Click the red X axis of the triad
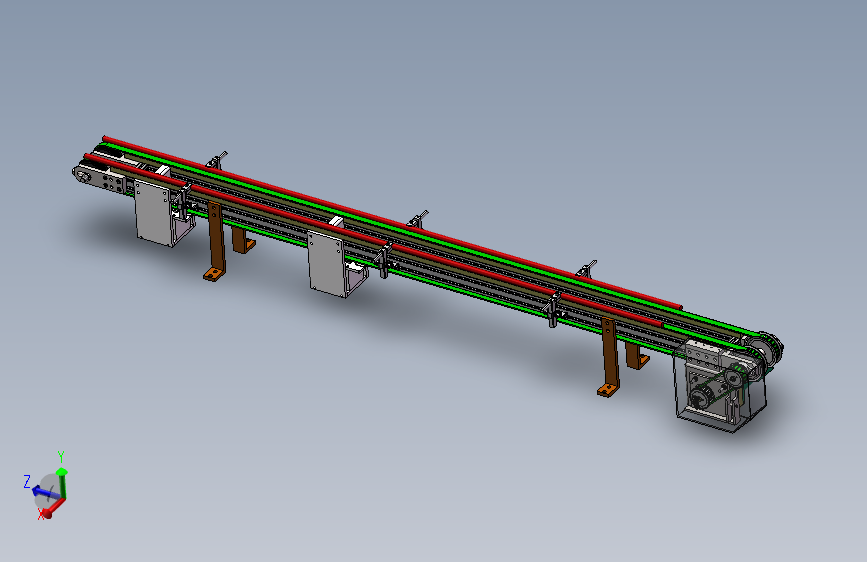This screenshot has height=562, width=867. pyautogui.click(x=54, y=508)
